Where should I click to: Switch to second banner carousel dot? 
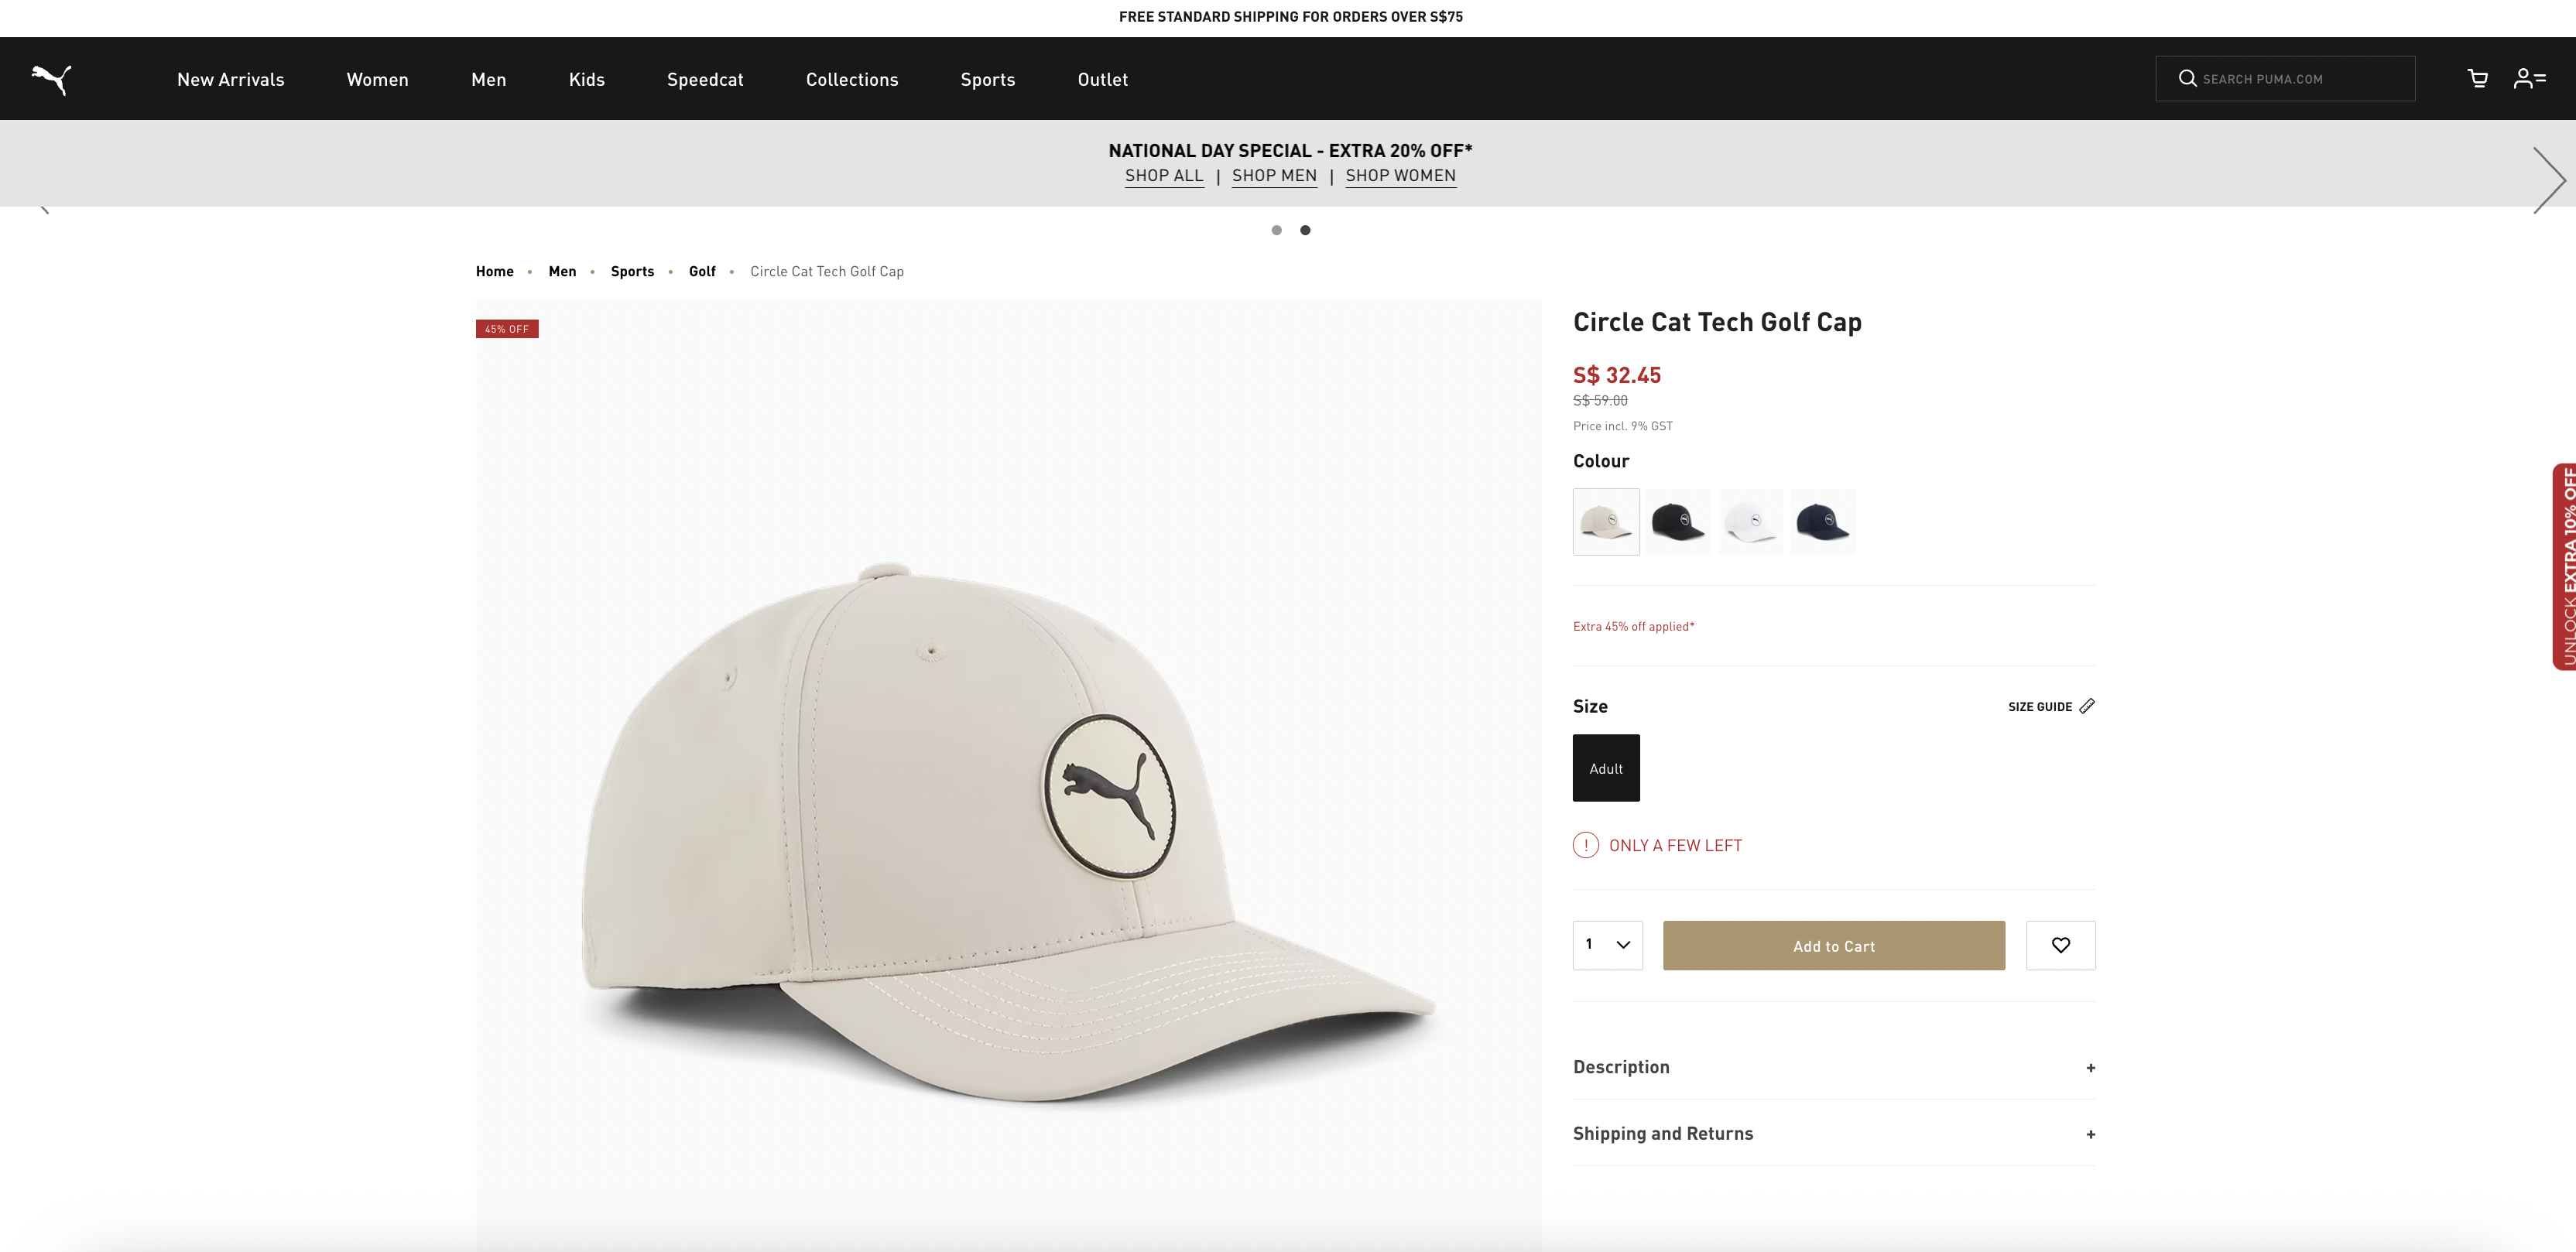[x=1305, y=230]
